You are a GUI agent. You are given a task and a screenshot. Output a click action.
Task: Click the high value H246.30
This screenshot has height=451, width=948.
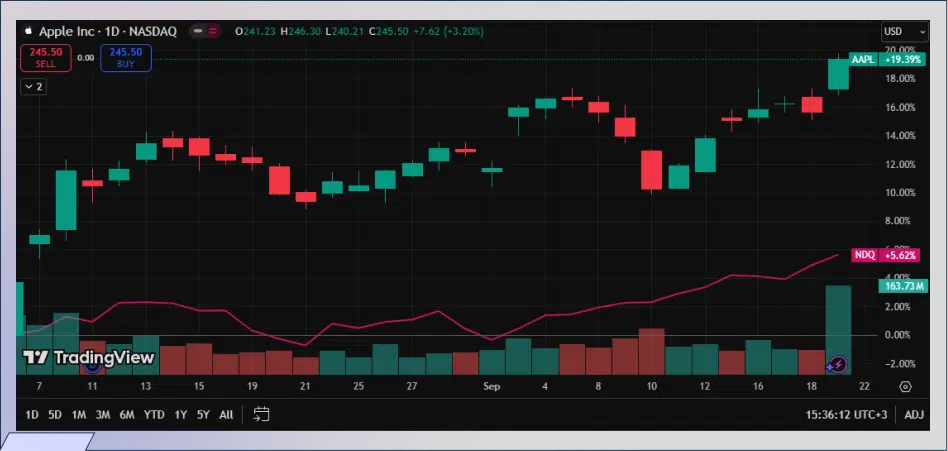300,31
